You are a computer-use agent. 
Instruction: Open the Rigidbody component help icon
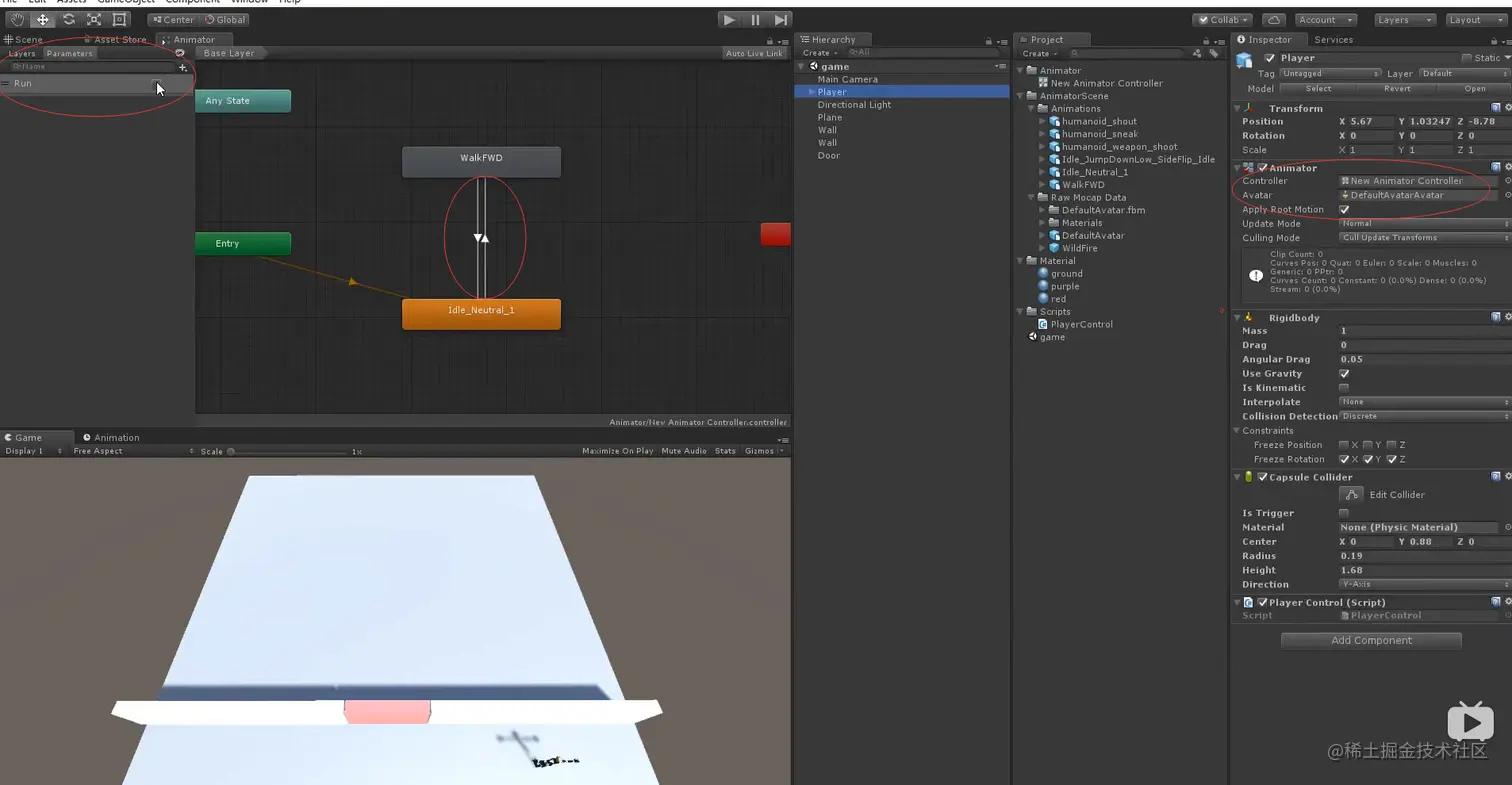(1496, 317)
